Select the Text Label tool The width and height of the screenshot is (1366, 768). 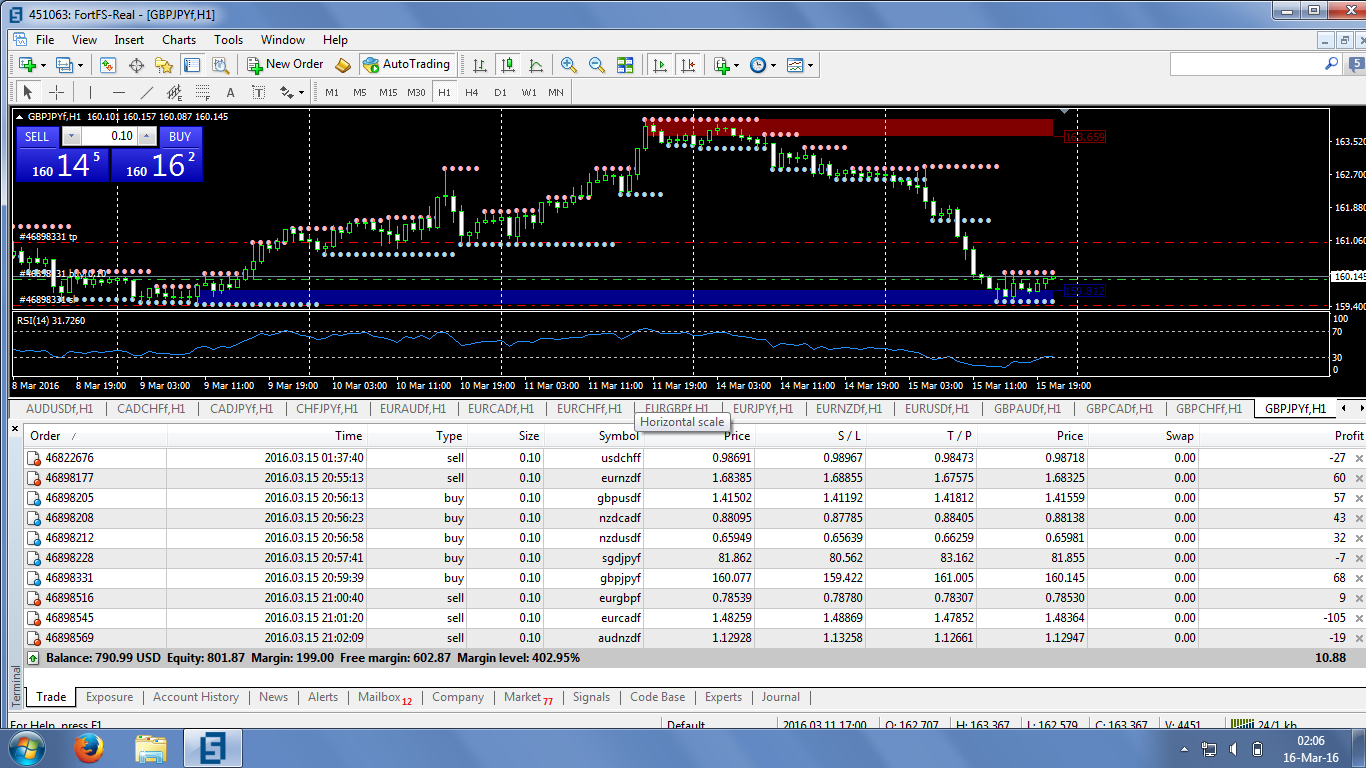[x=258, y=92]
